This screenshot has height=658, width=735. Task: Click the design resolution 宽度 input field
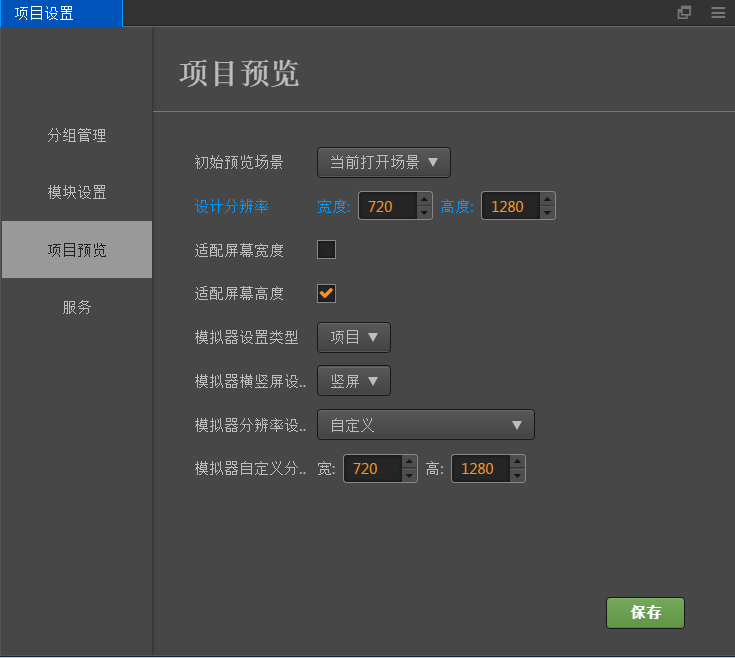386,206
